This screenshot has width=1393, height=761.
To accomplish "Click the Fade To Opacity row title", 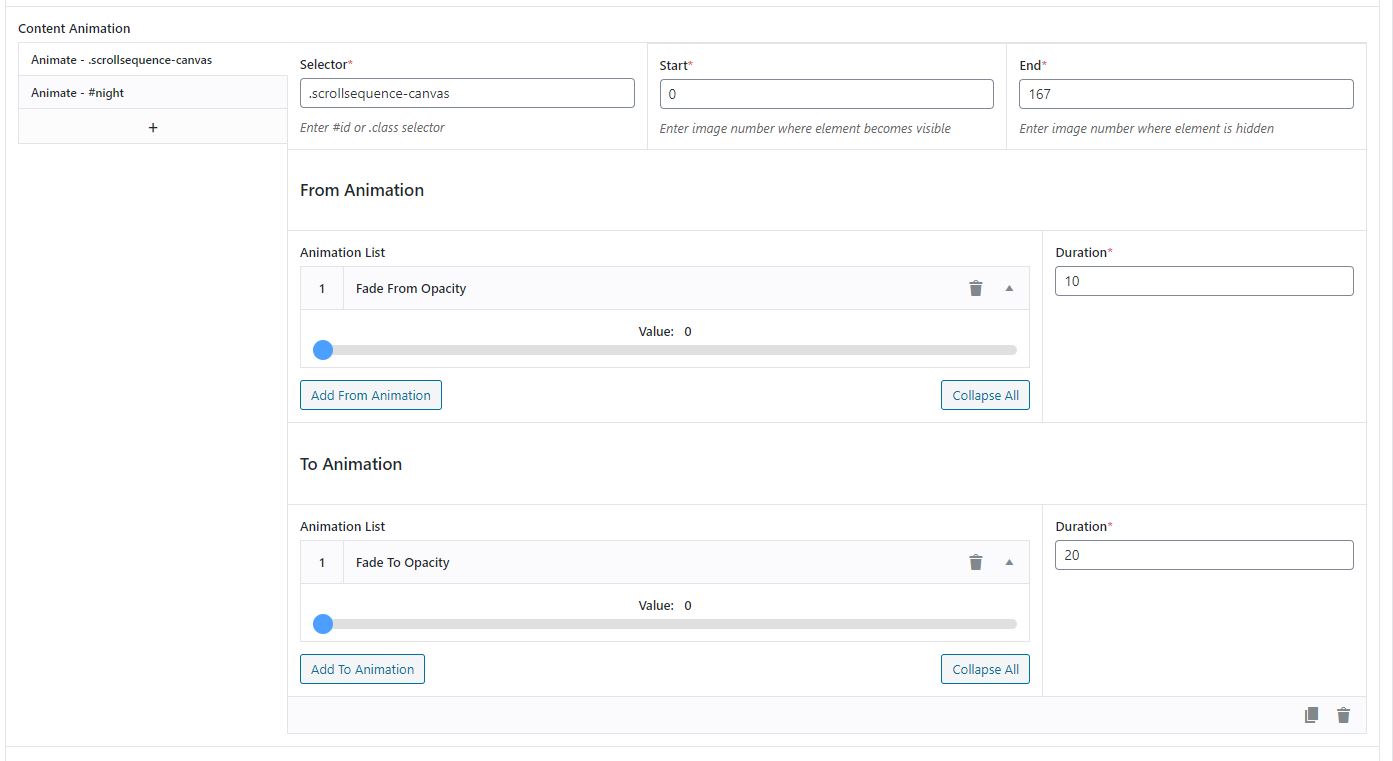I will pos(403,563).
